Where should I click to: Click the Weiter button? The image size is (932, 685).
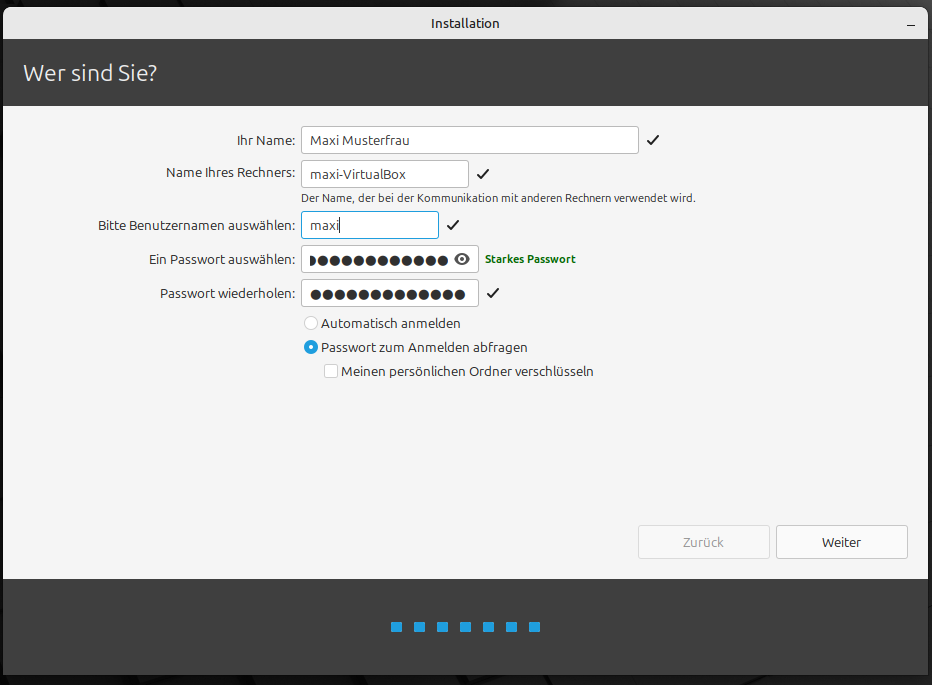click(x=842, y=542)
